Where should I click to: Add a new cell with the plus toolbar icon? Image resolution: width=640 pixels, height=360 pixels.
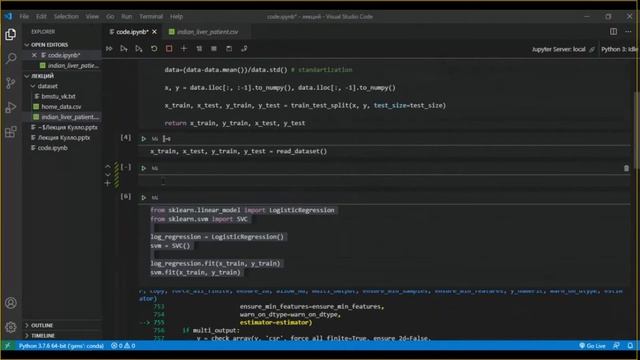184,49
